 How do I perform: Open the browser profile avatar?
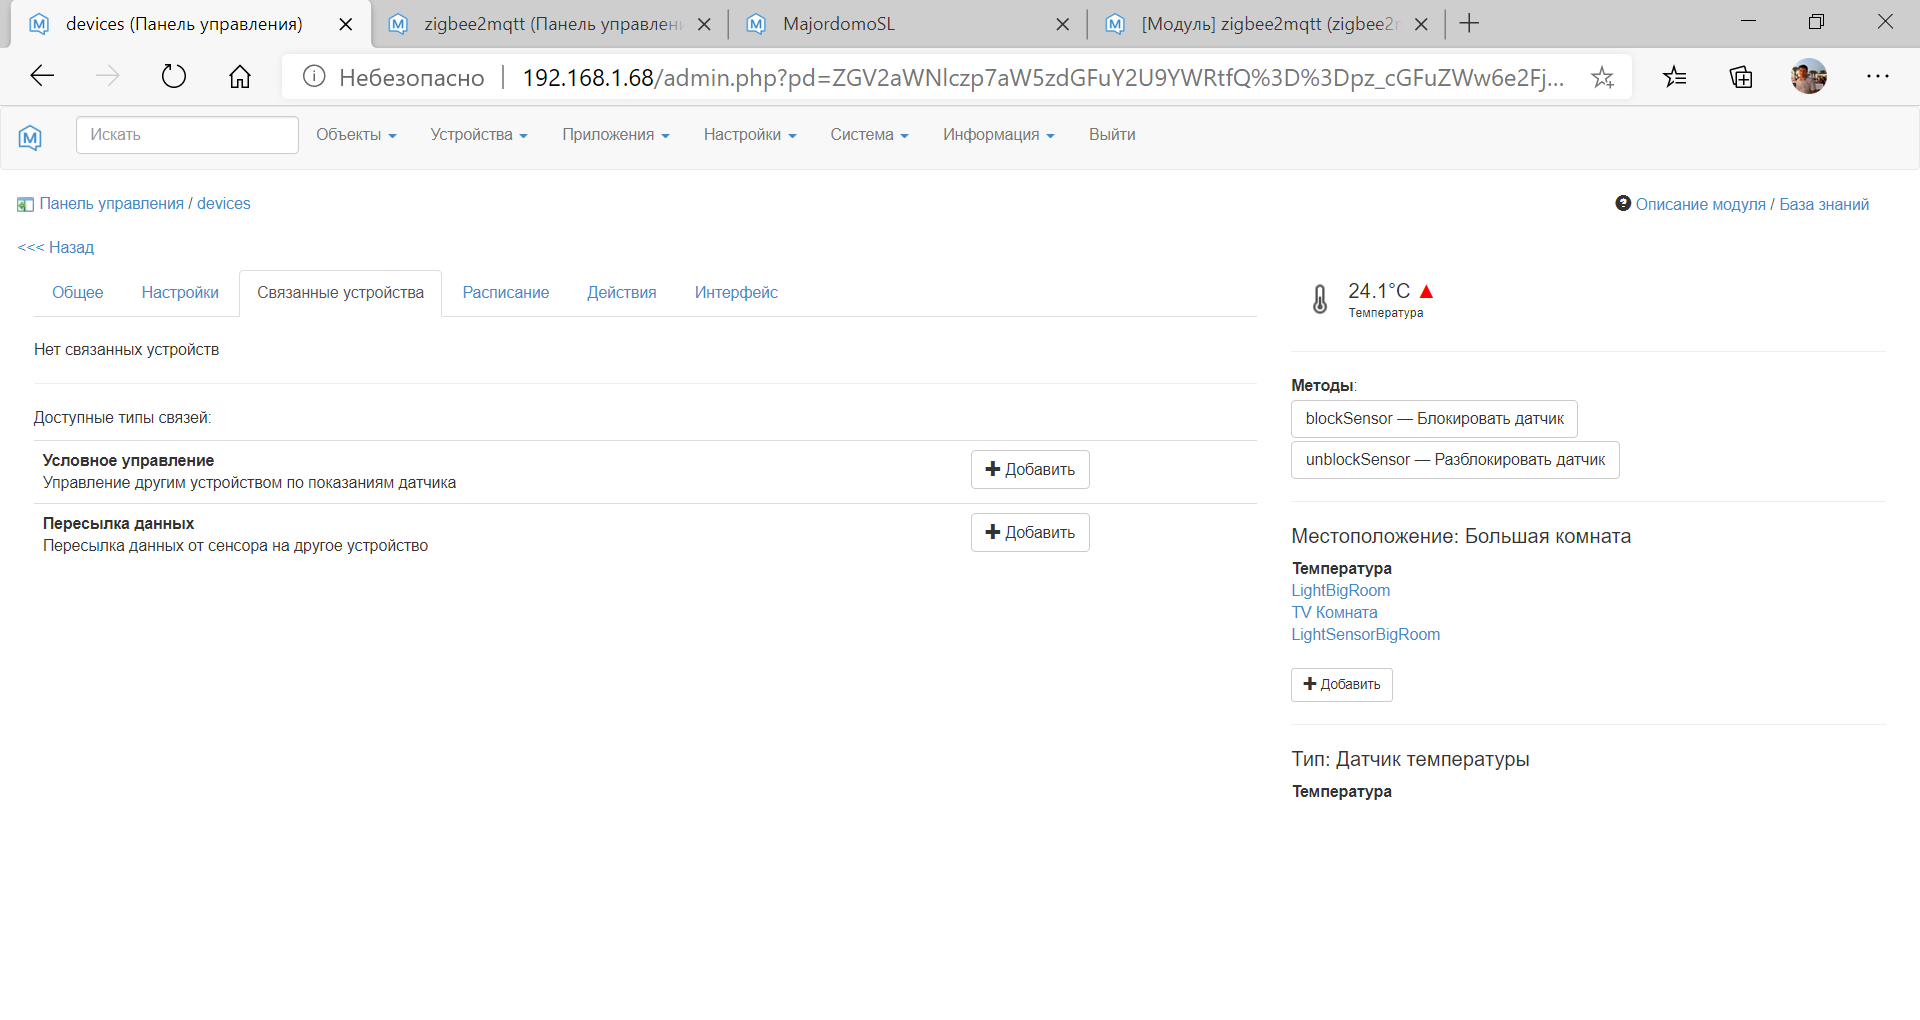click(1809, 76)
